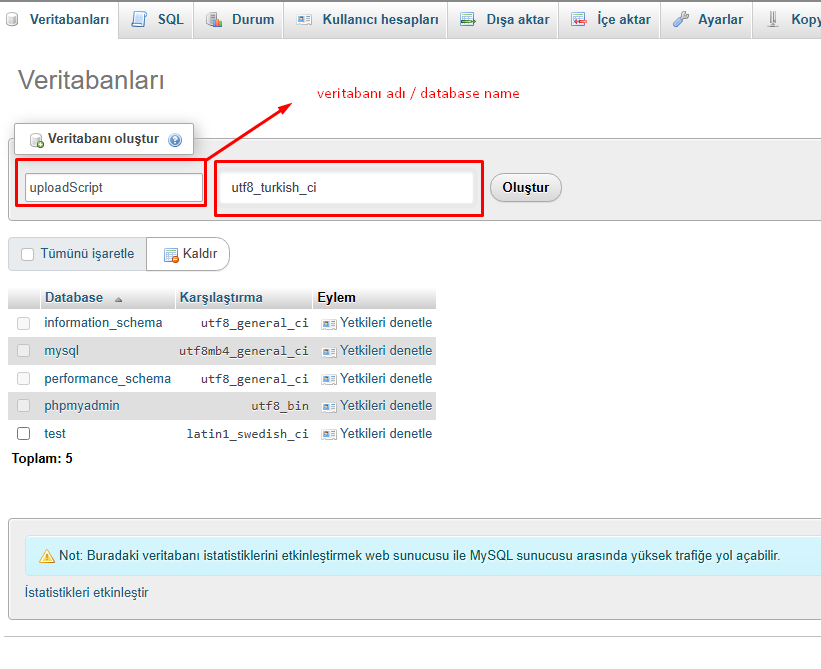The image size is (821, 669).
Task: Click Yetkileri denetle for test
Action: point(386,433)
